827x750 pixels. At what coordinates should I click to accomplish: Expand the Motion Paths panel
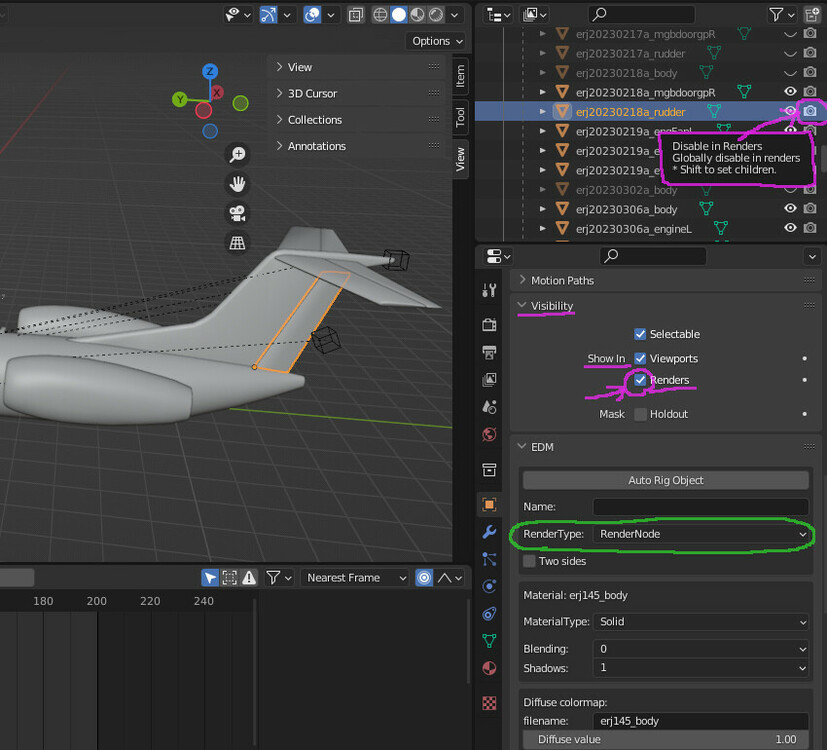coord(562,280)
